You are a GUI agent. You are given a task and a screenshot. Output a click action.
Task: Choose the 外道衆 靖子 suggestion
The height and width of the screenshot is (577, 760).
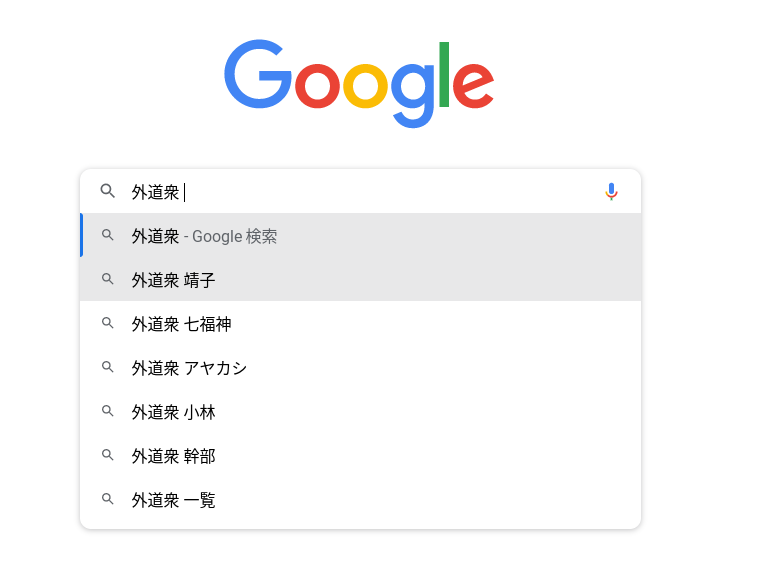point(173,280)
